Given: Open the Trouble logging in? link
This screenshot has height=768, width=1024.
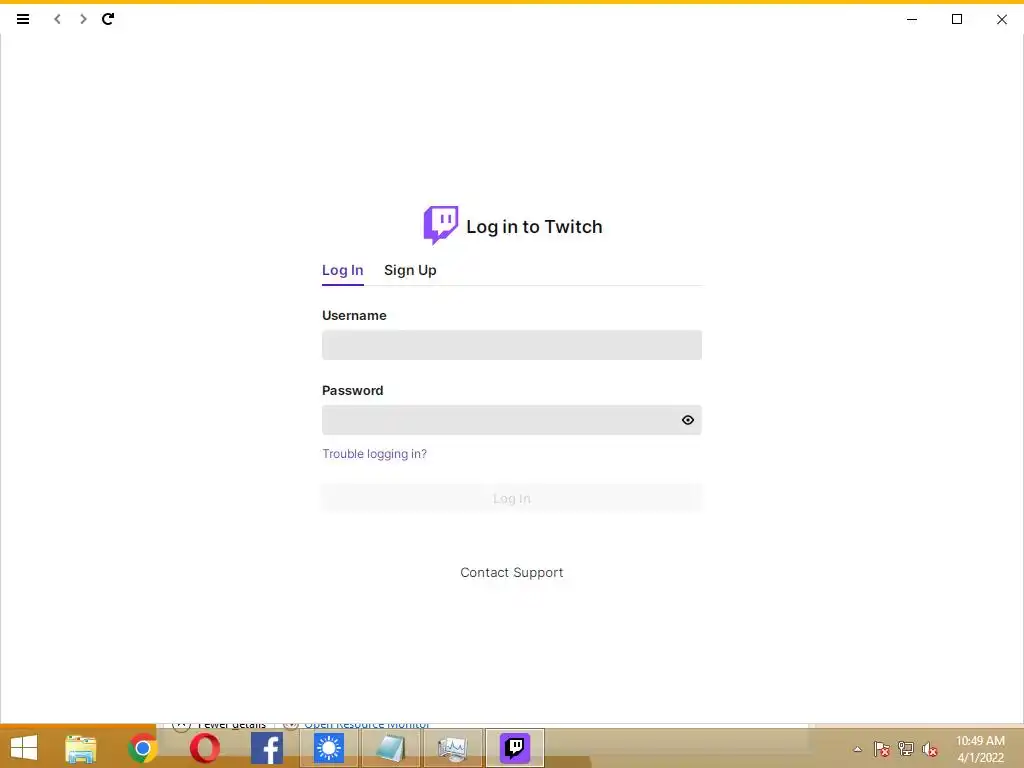Looking at the screenshot, I should 374,454.
